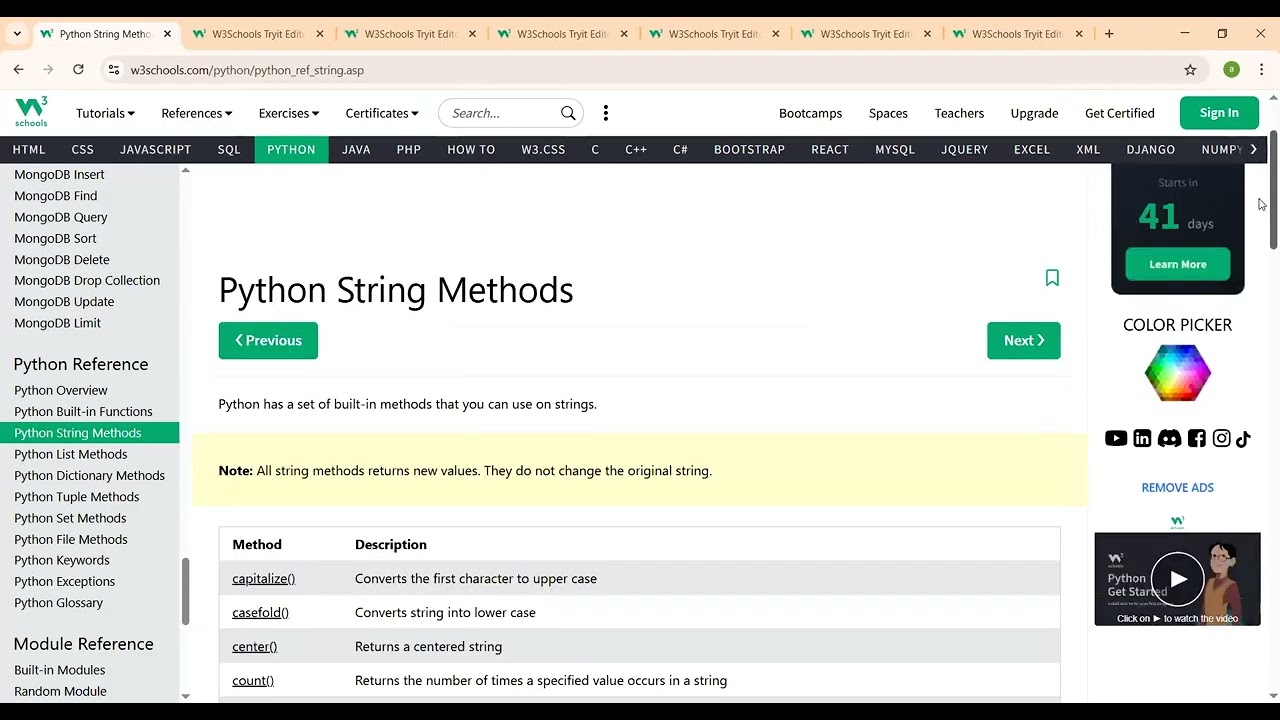
Task: Click the sidebar scrollbar thumb
Action: [x=185, y=591]
